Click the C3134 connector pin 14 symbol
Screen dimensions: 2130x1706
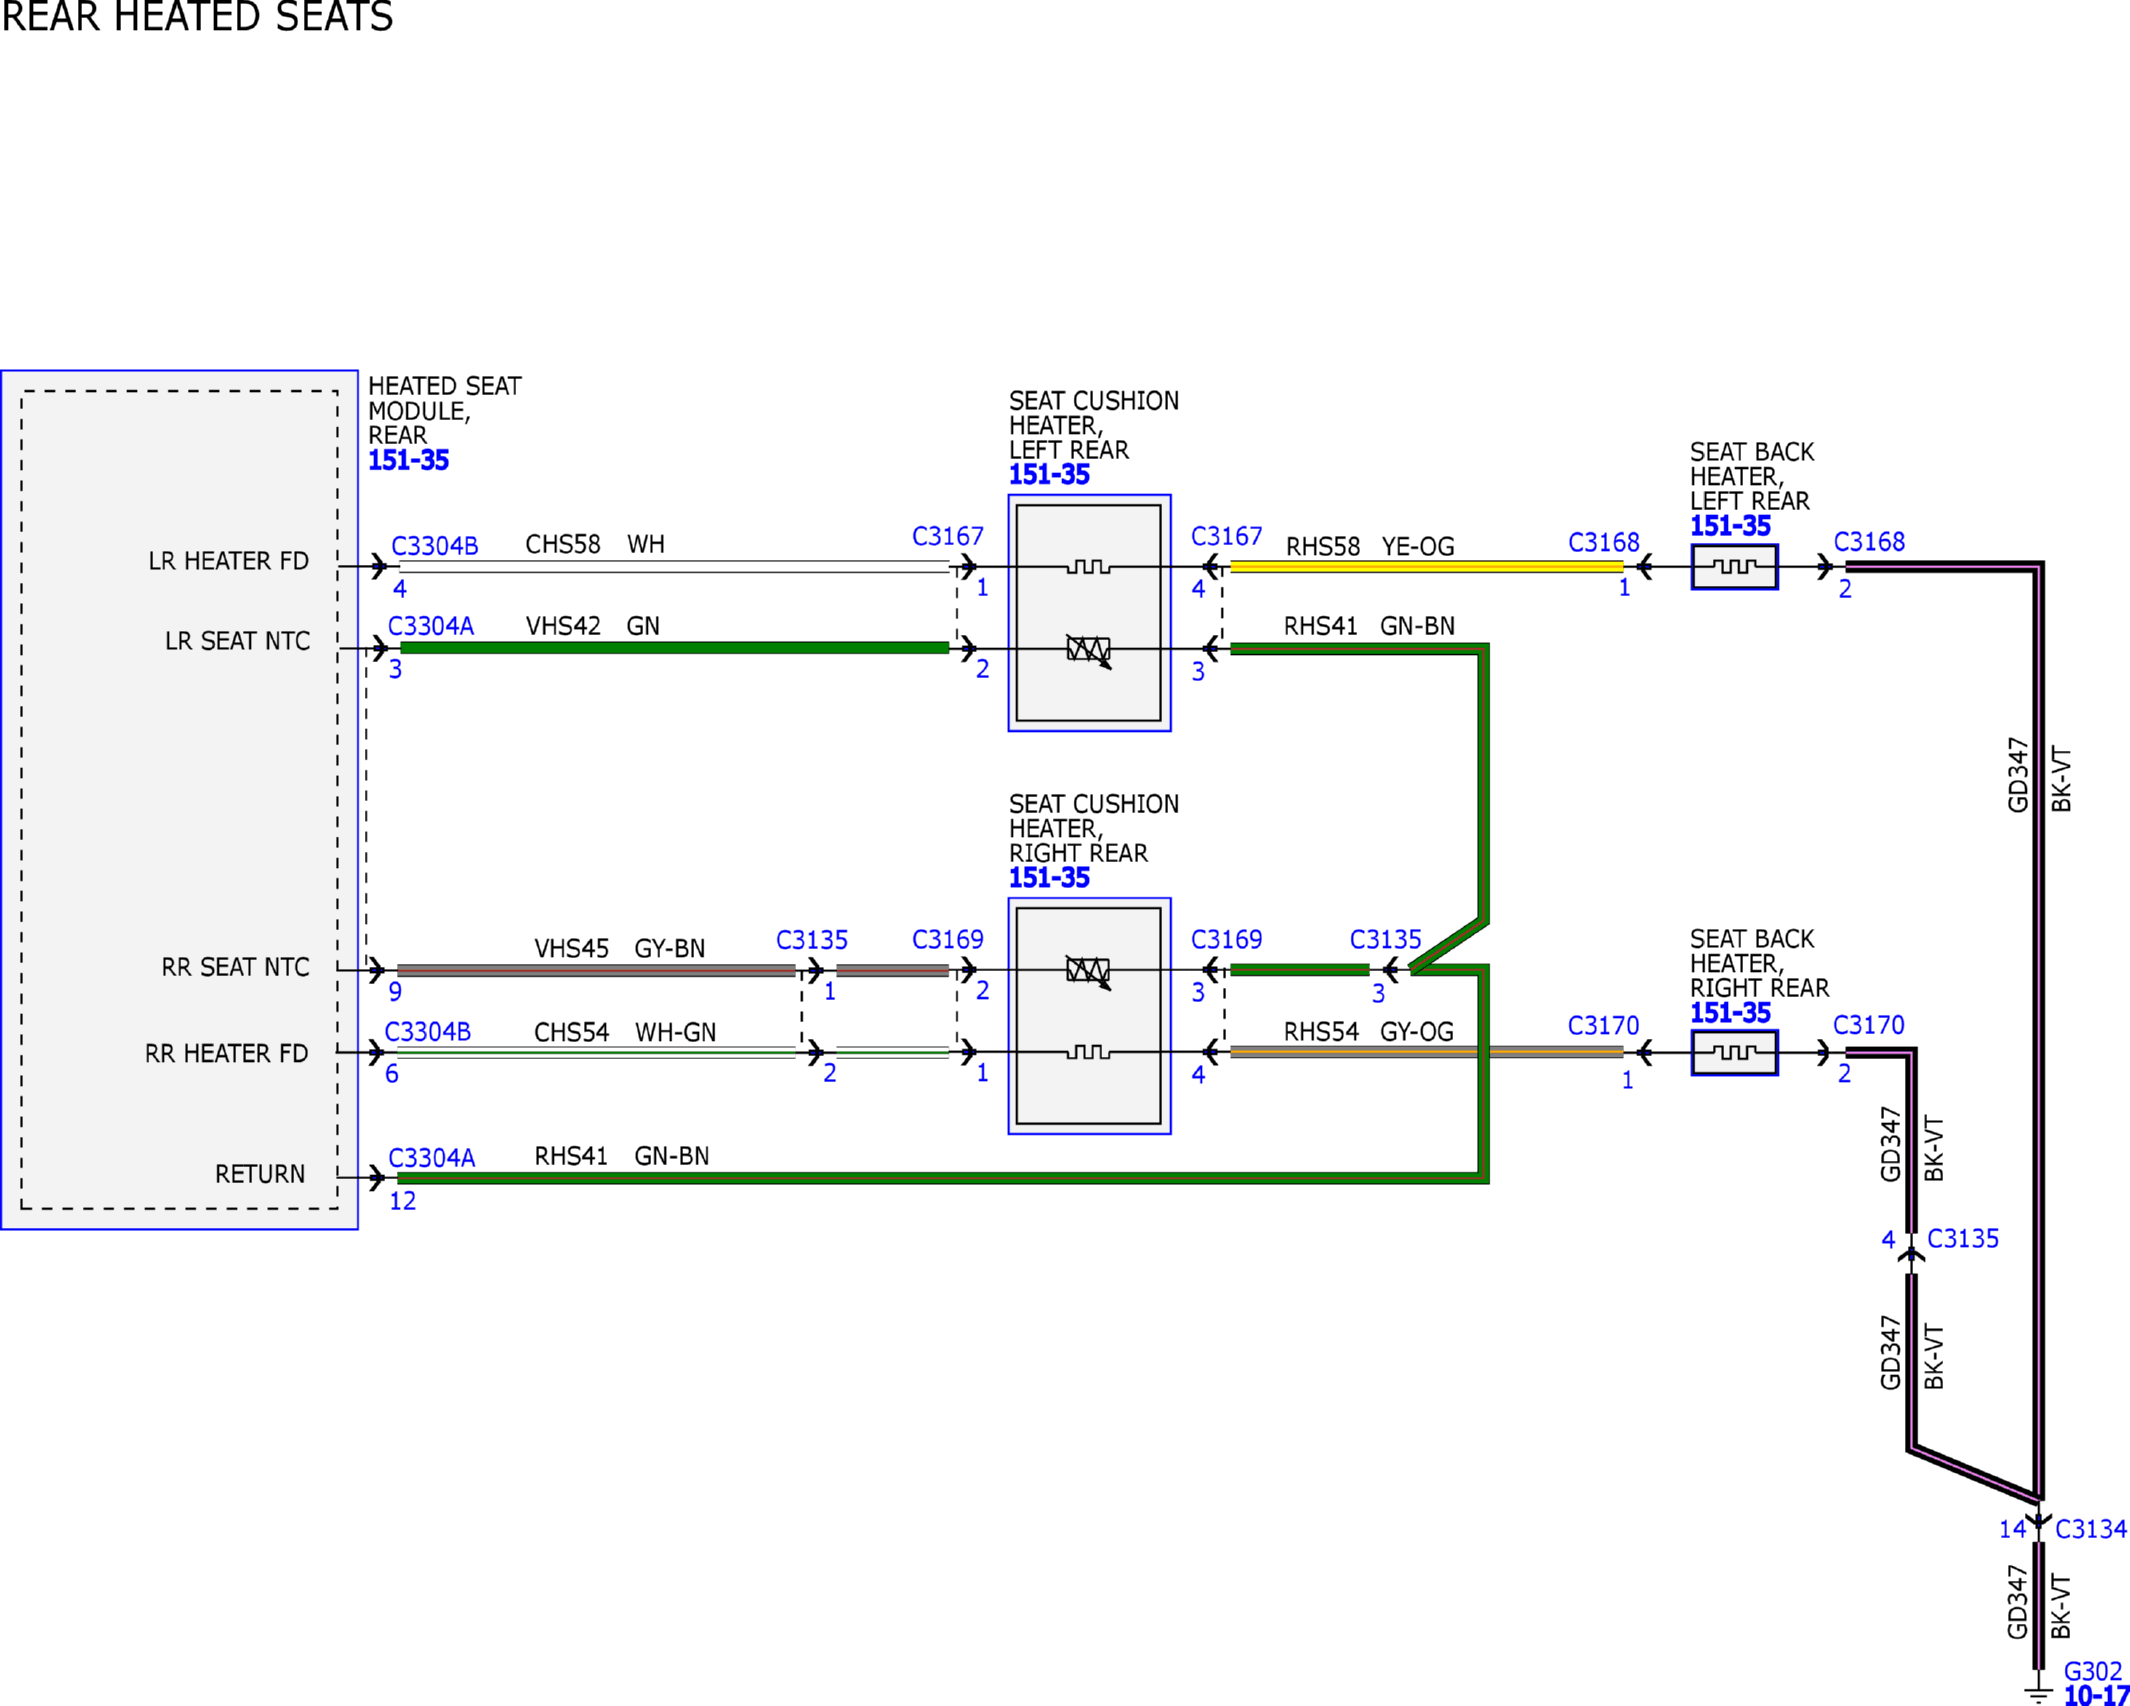[x=2039, y=1521]
